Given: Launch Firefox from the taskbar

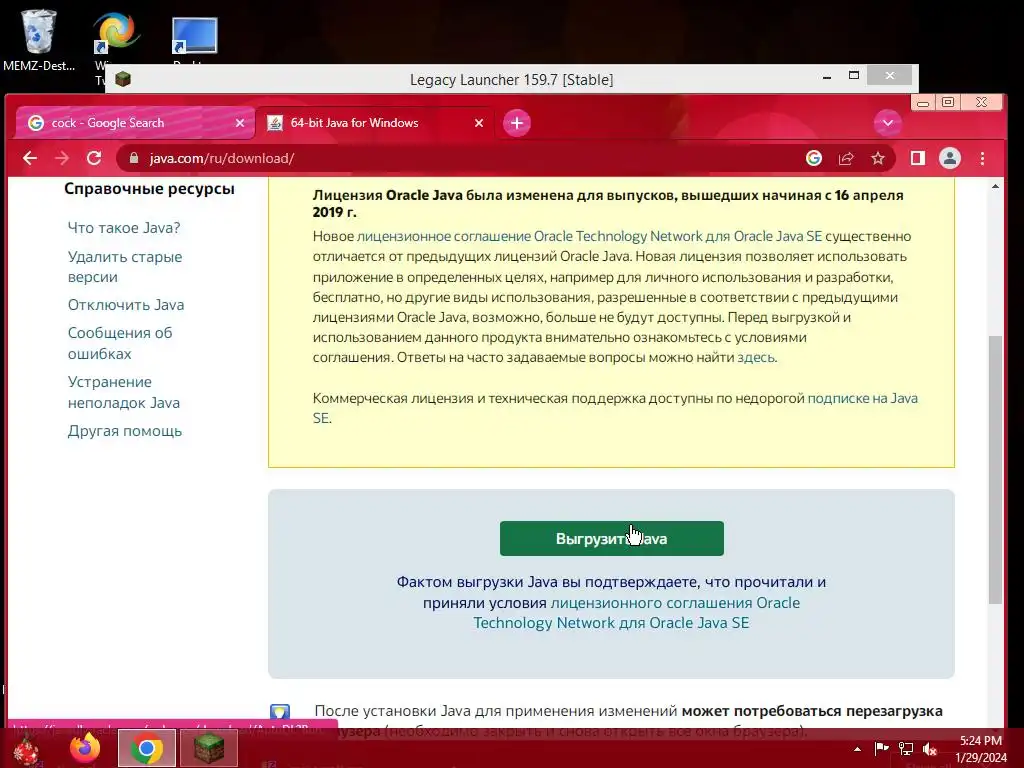Looking at the screenshot, I should (x=85, y=748).
